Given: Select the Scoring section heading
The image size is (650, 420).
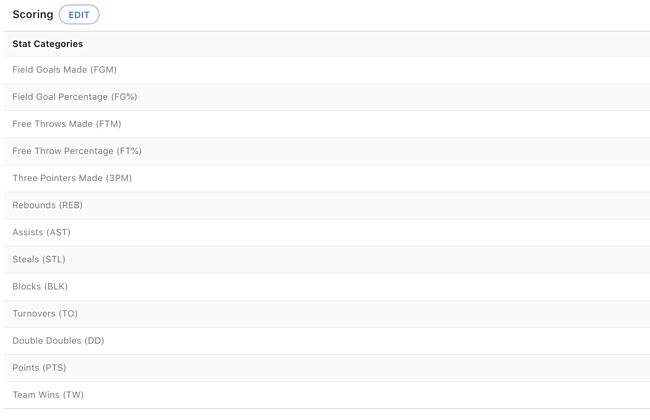Looking at the screenshot, I should [33, 15].
